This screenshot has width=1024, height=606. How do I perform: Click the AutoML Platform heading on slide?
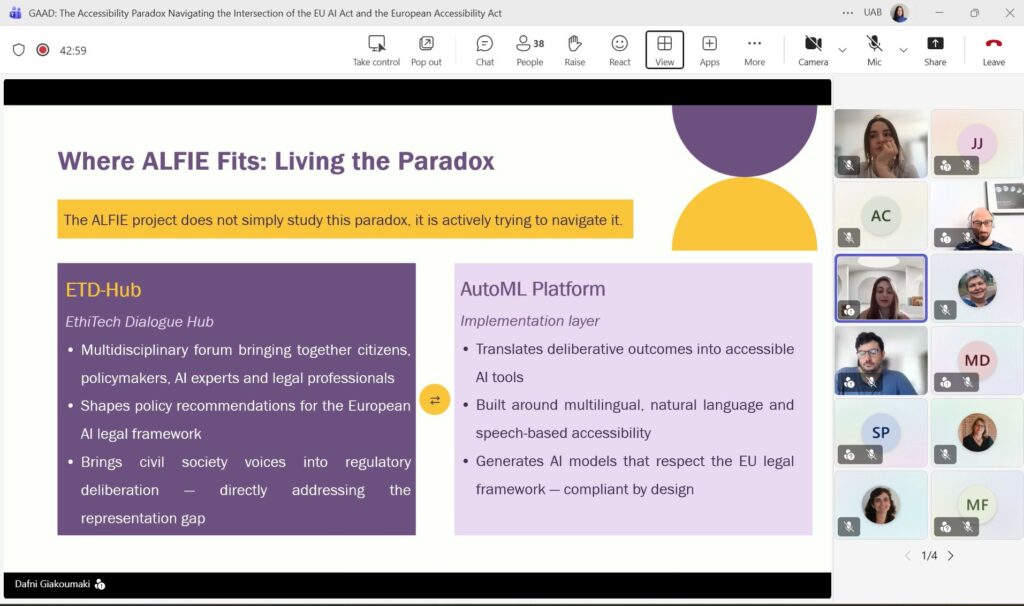[x=533, y=289]
